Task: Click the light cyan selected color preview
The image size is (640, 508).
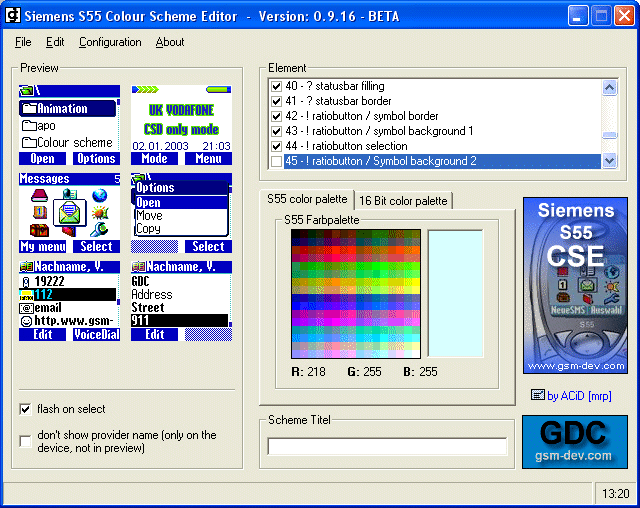Action: pyautogui.click(x=455, y=294)
